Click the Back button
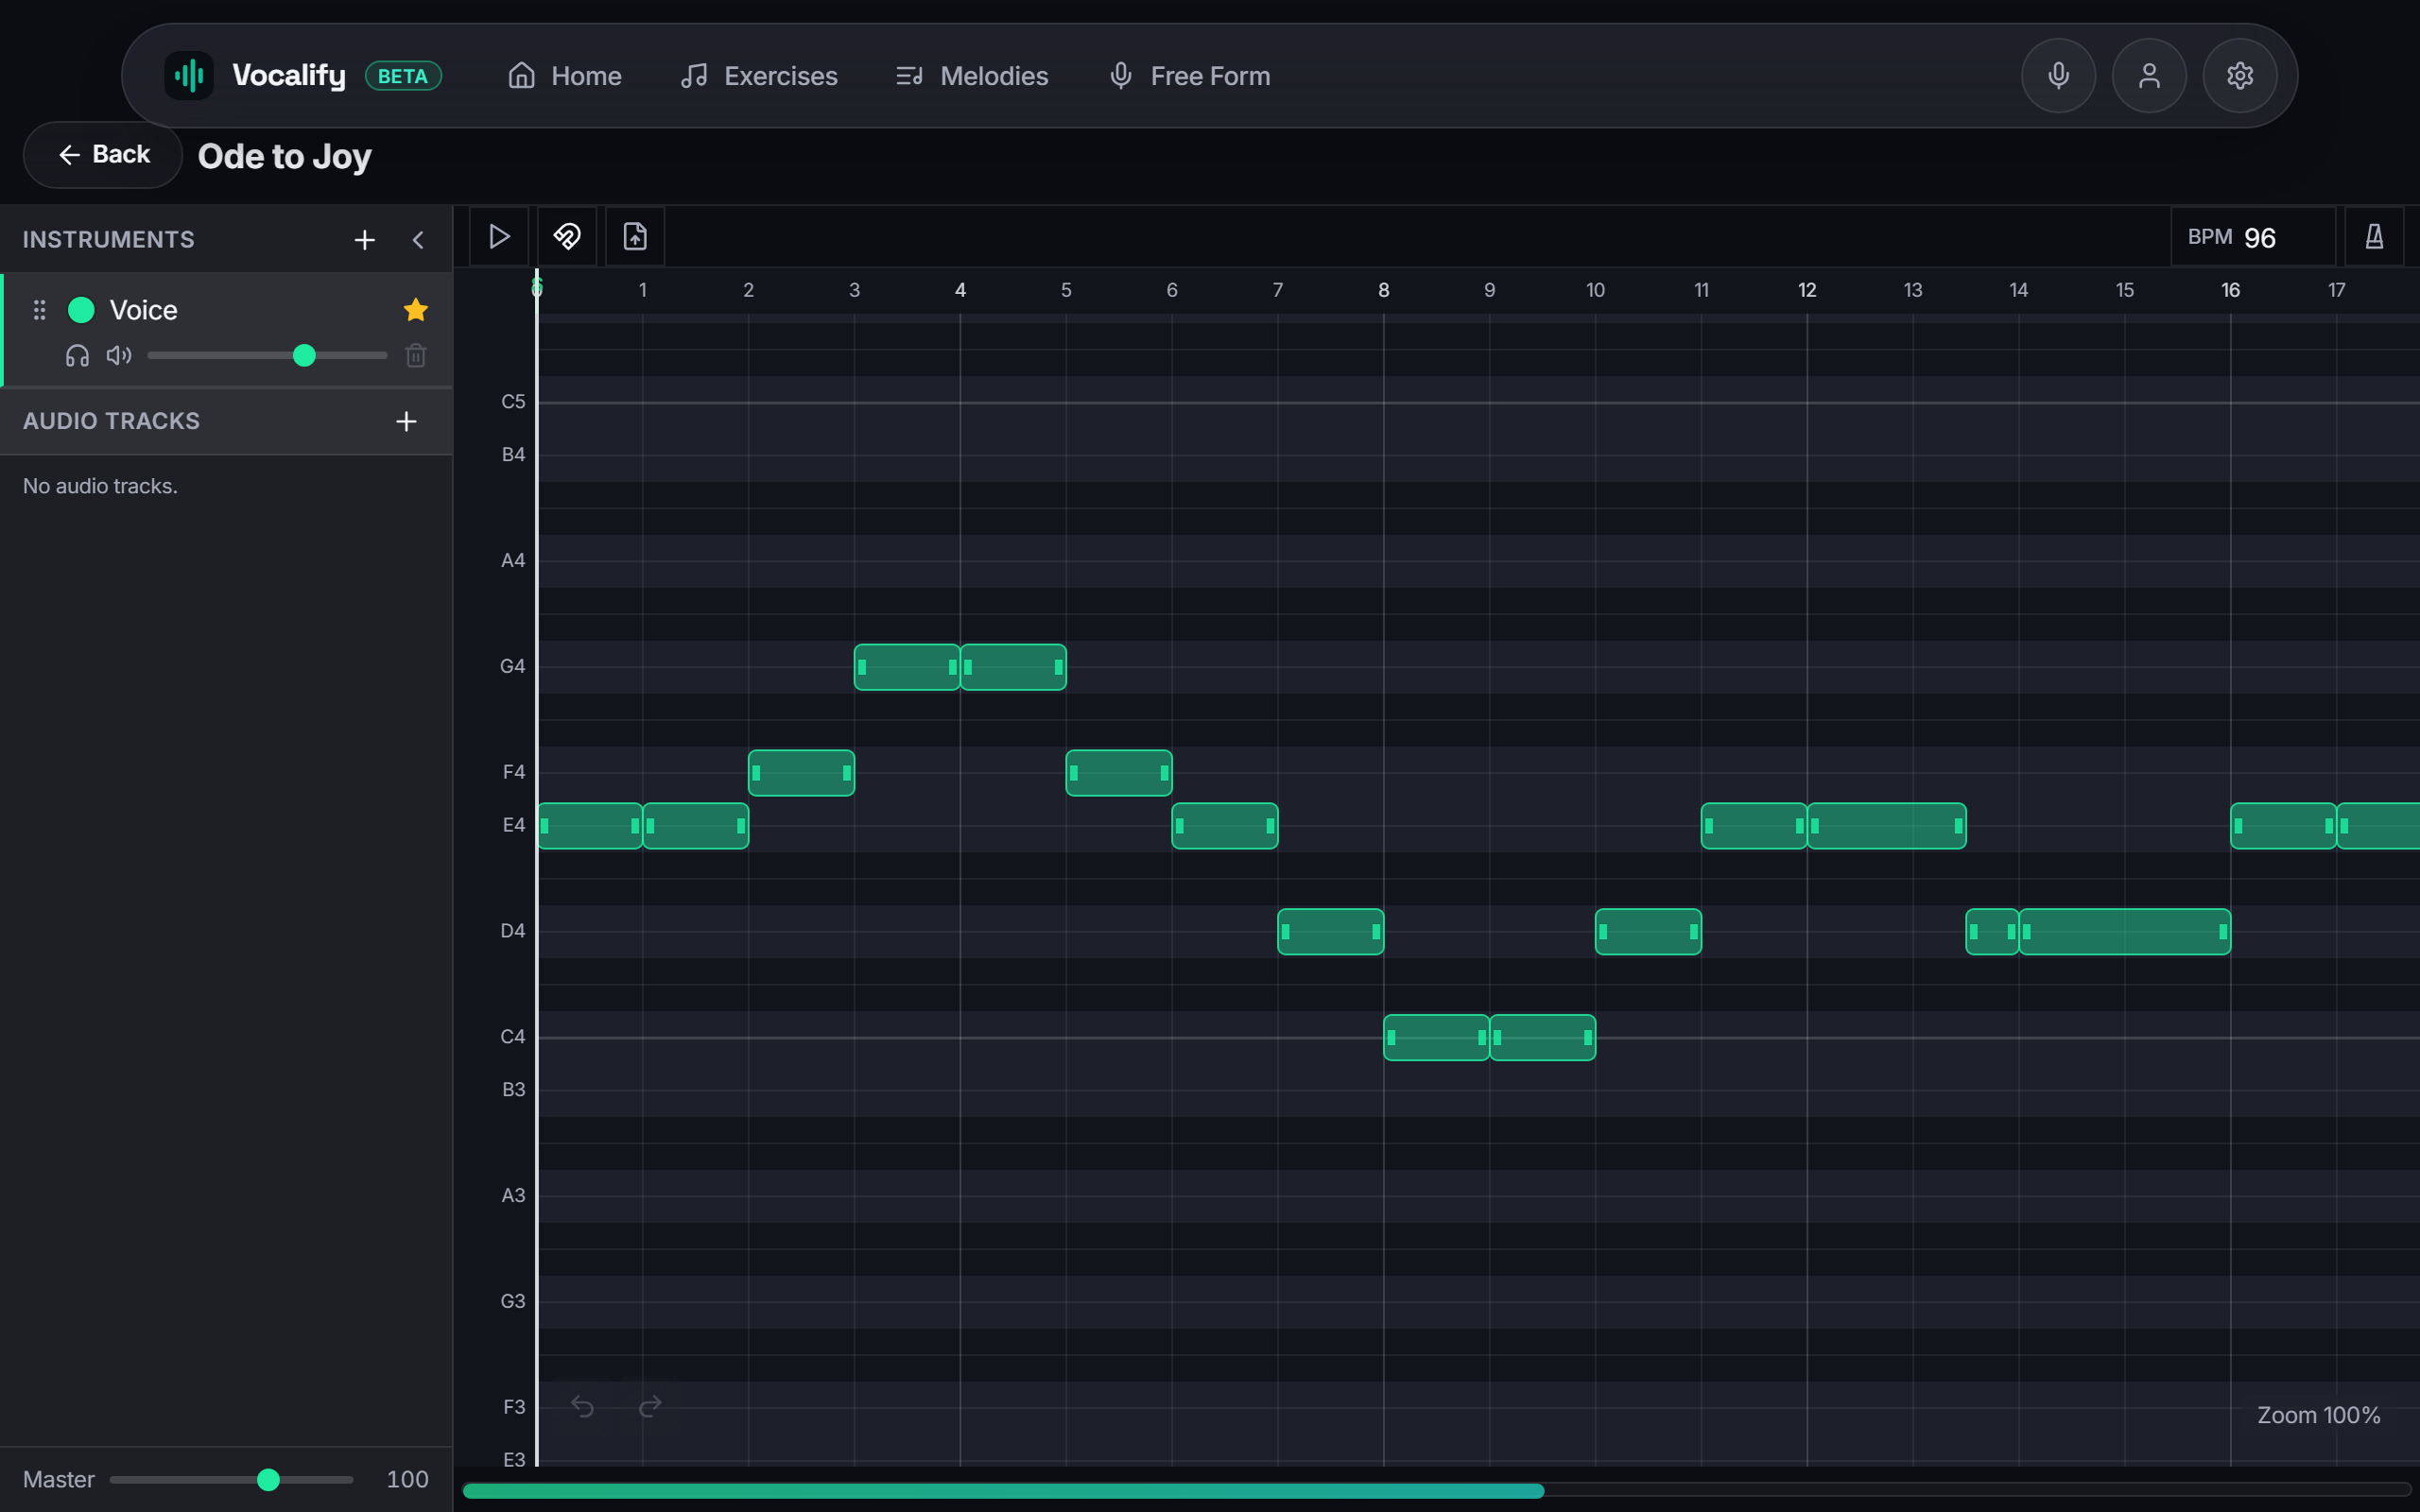Screen dimensions: 2420x1512 pos(103,155)
